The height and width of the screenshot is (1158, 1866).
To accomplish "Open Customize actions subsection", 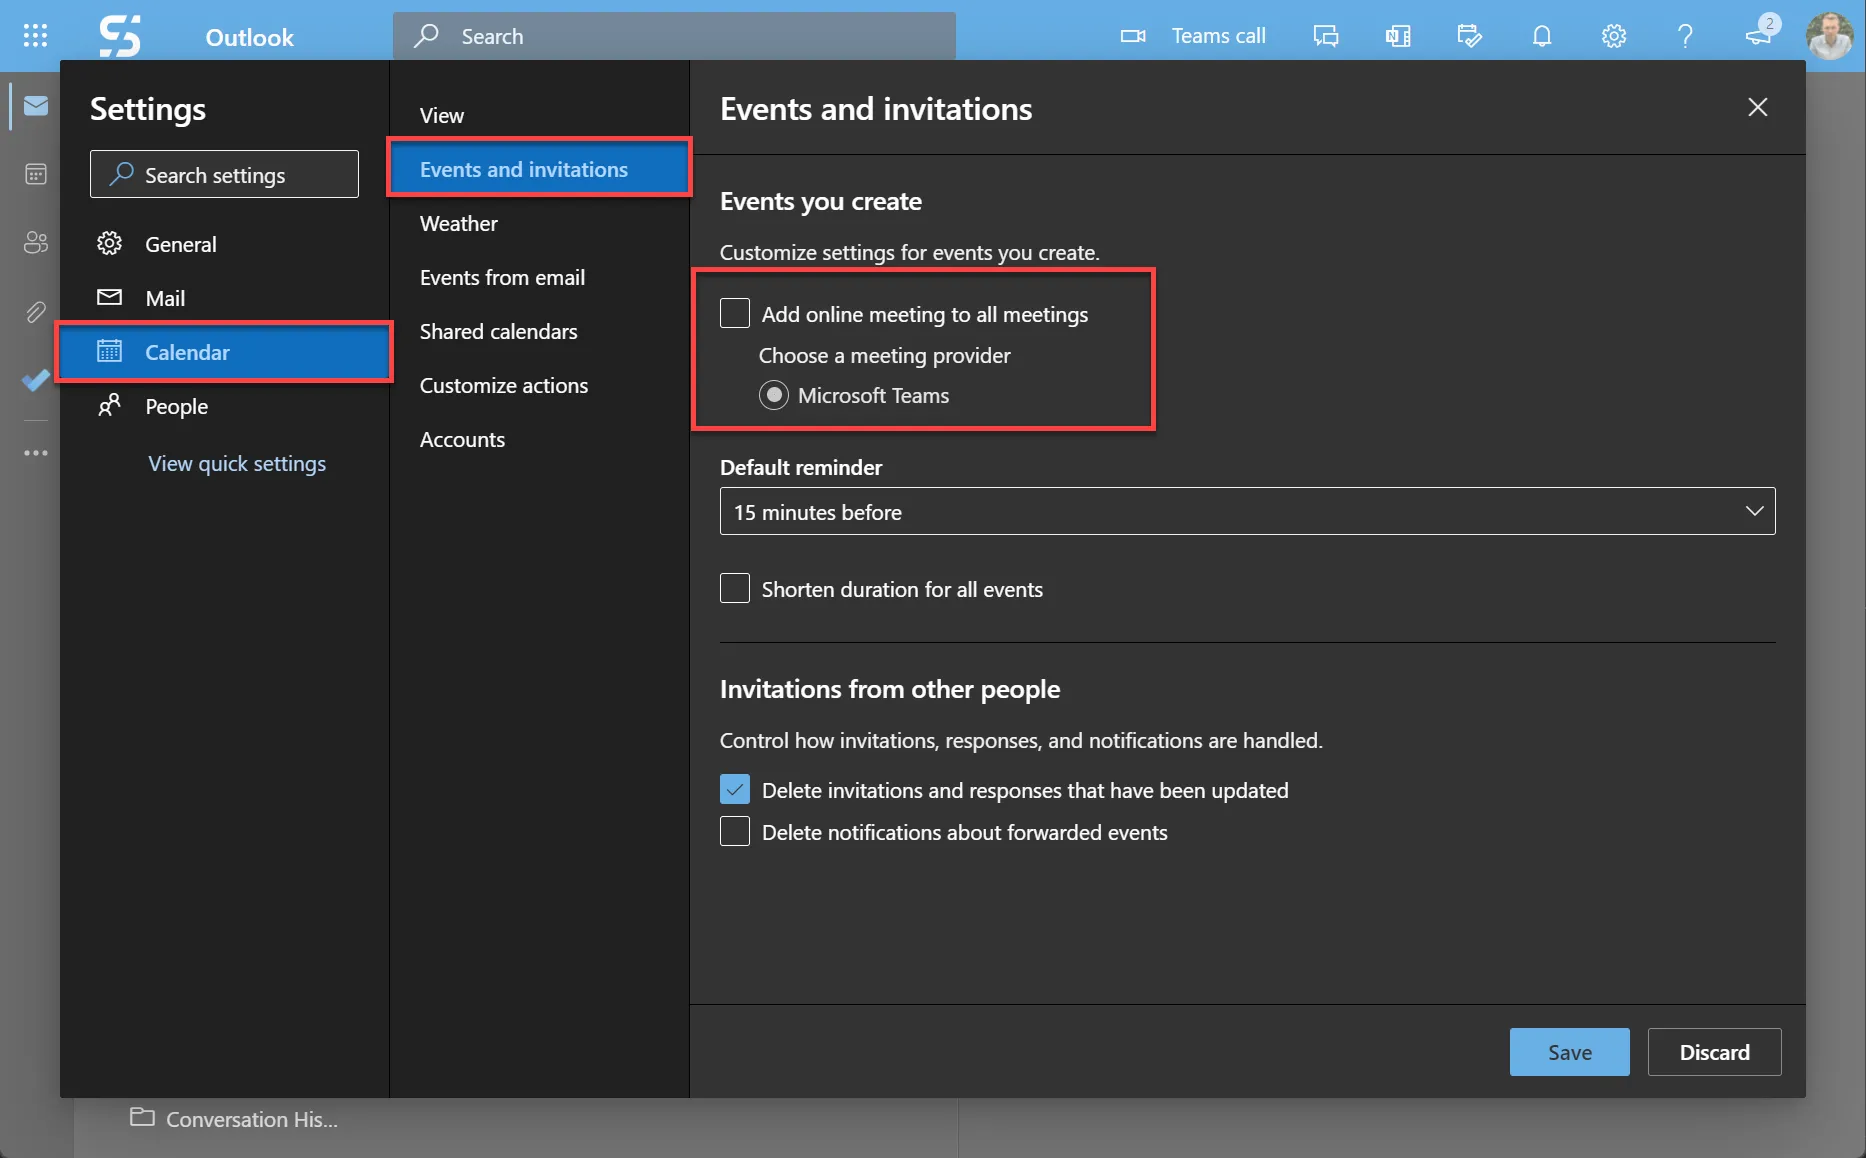I will pyautogui.click(x=539, y=385).
